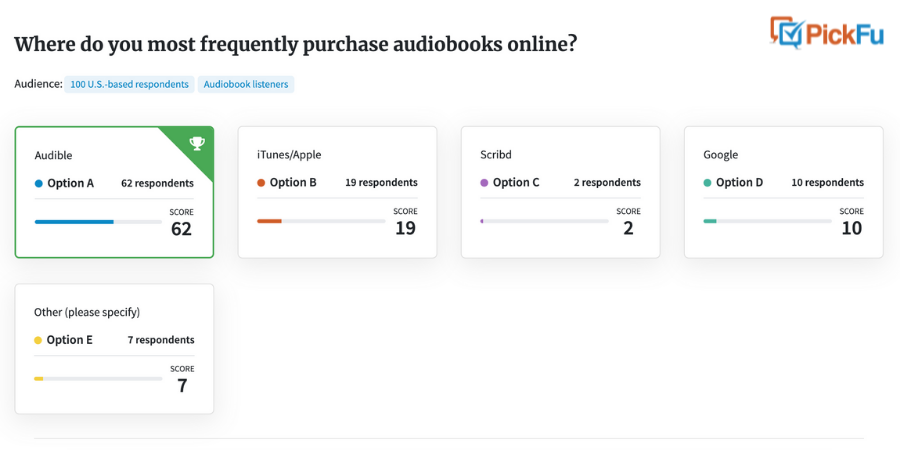Viewport: 900px width, 450px height.
Task: Open the Google result card
Action: point(783,192)
